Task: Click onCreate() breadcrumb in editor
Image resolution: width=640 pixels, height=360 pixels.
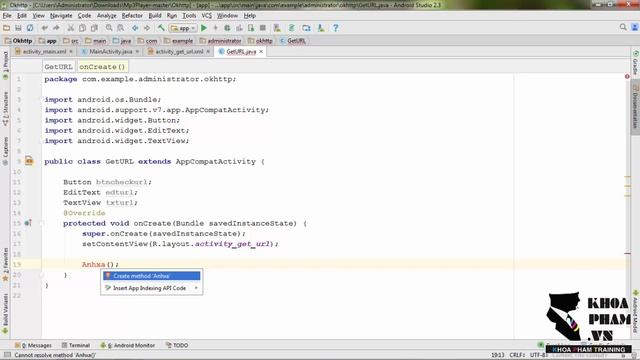Action: tap(102, 67)
